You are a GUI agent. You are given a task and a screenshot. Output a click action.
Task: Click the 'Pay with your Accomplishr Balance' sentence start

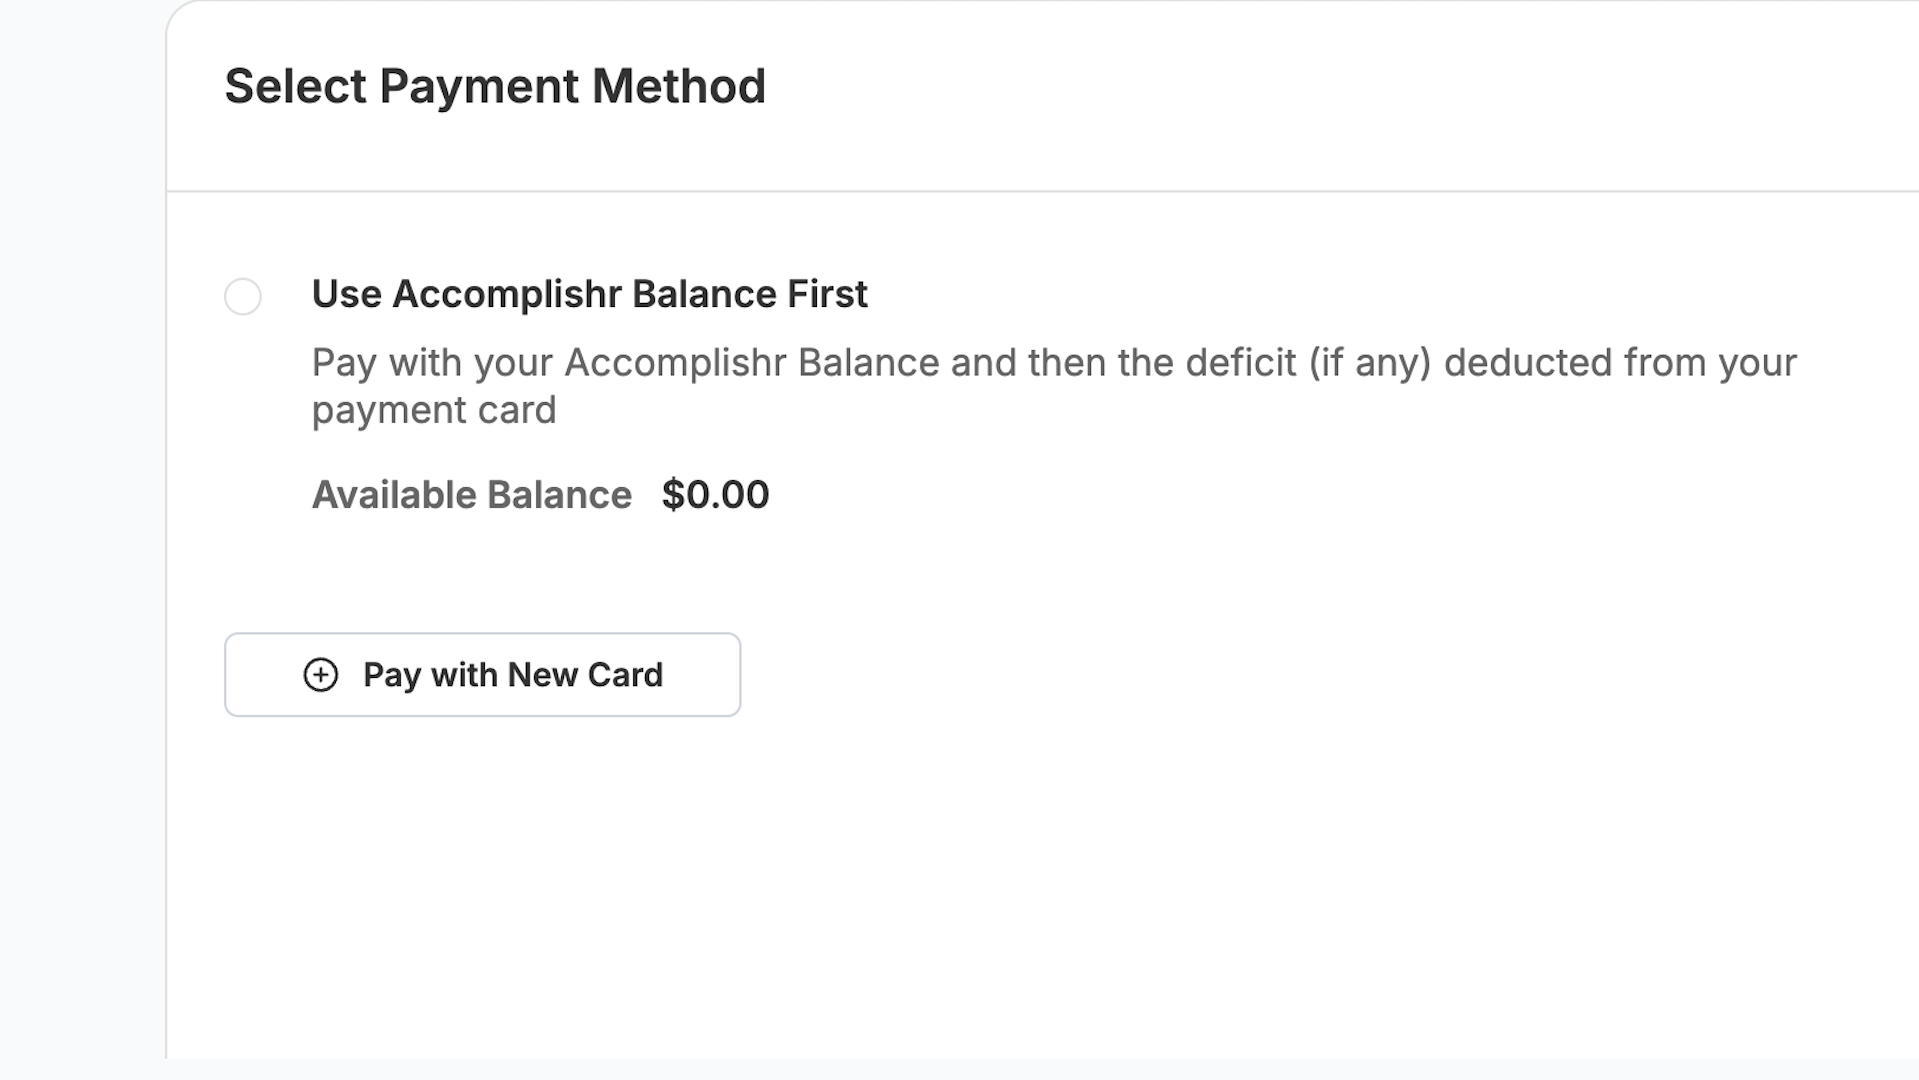pyautogui.click(x=626, y=363)
